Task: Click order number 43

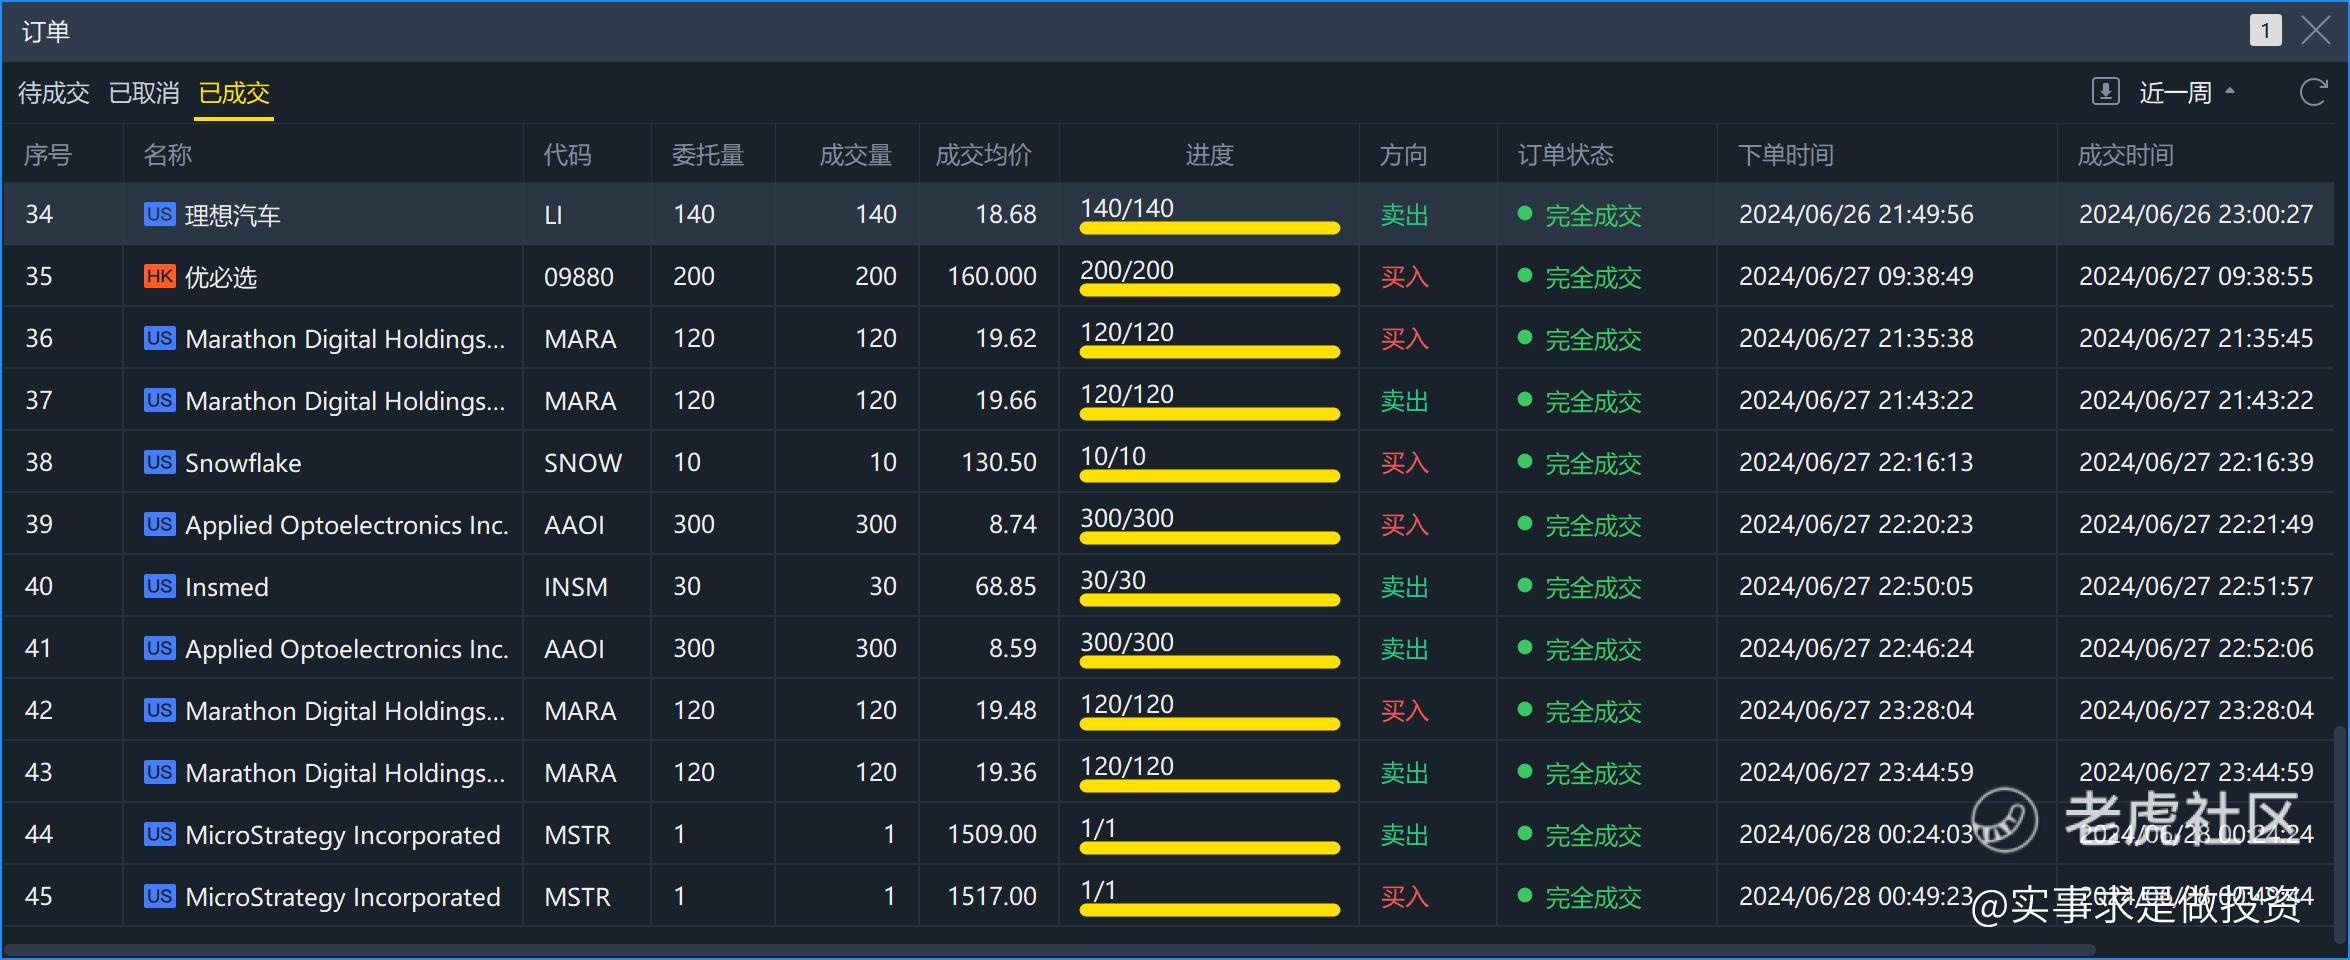Action: [39, 772]
